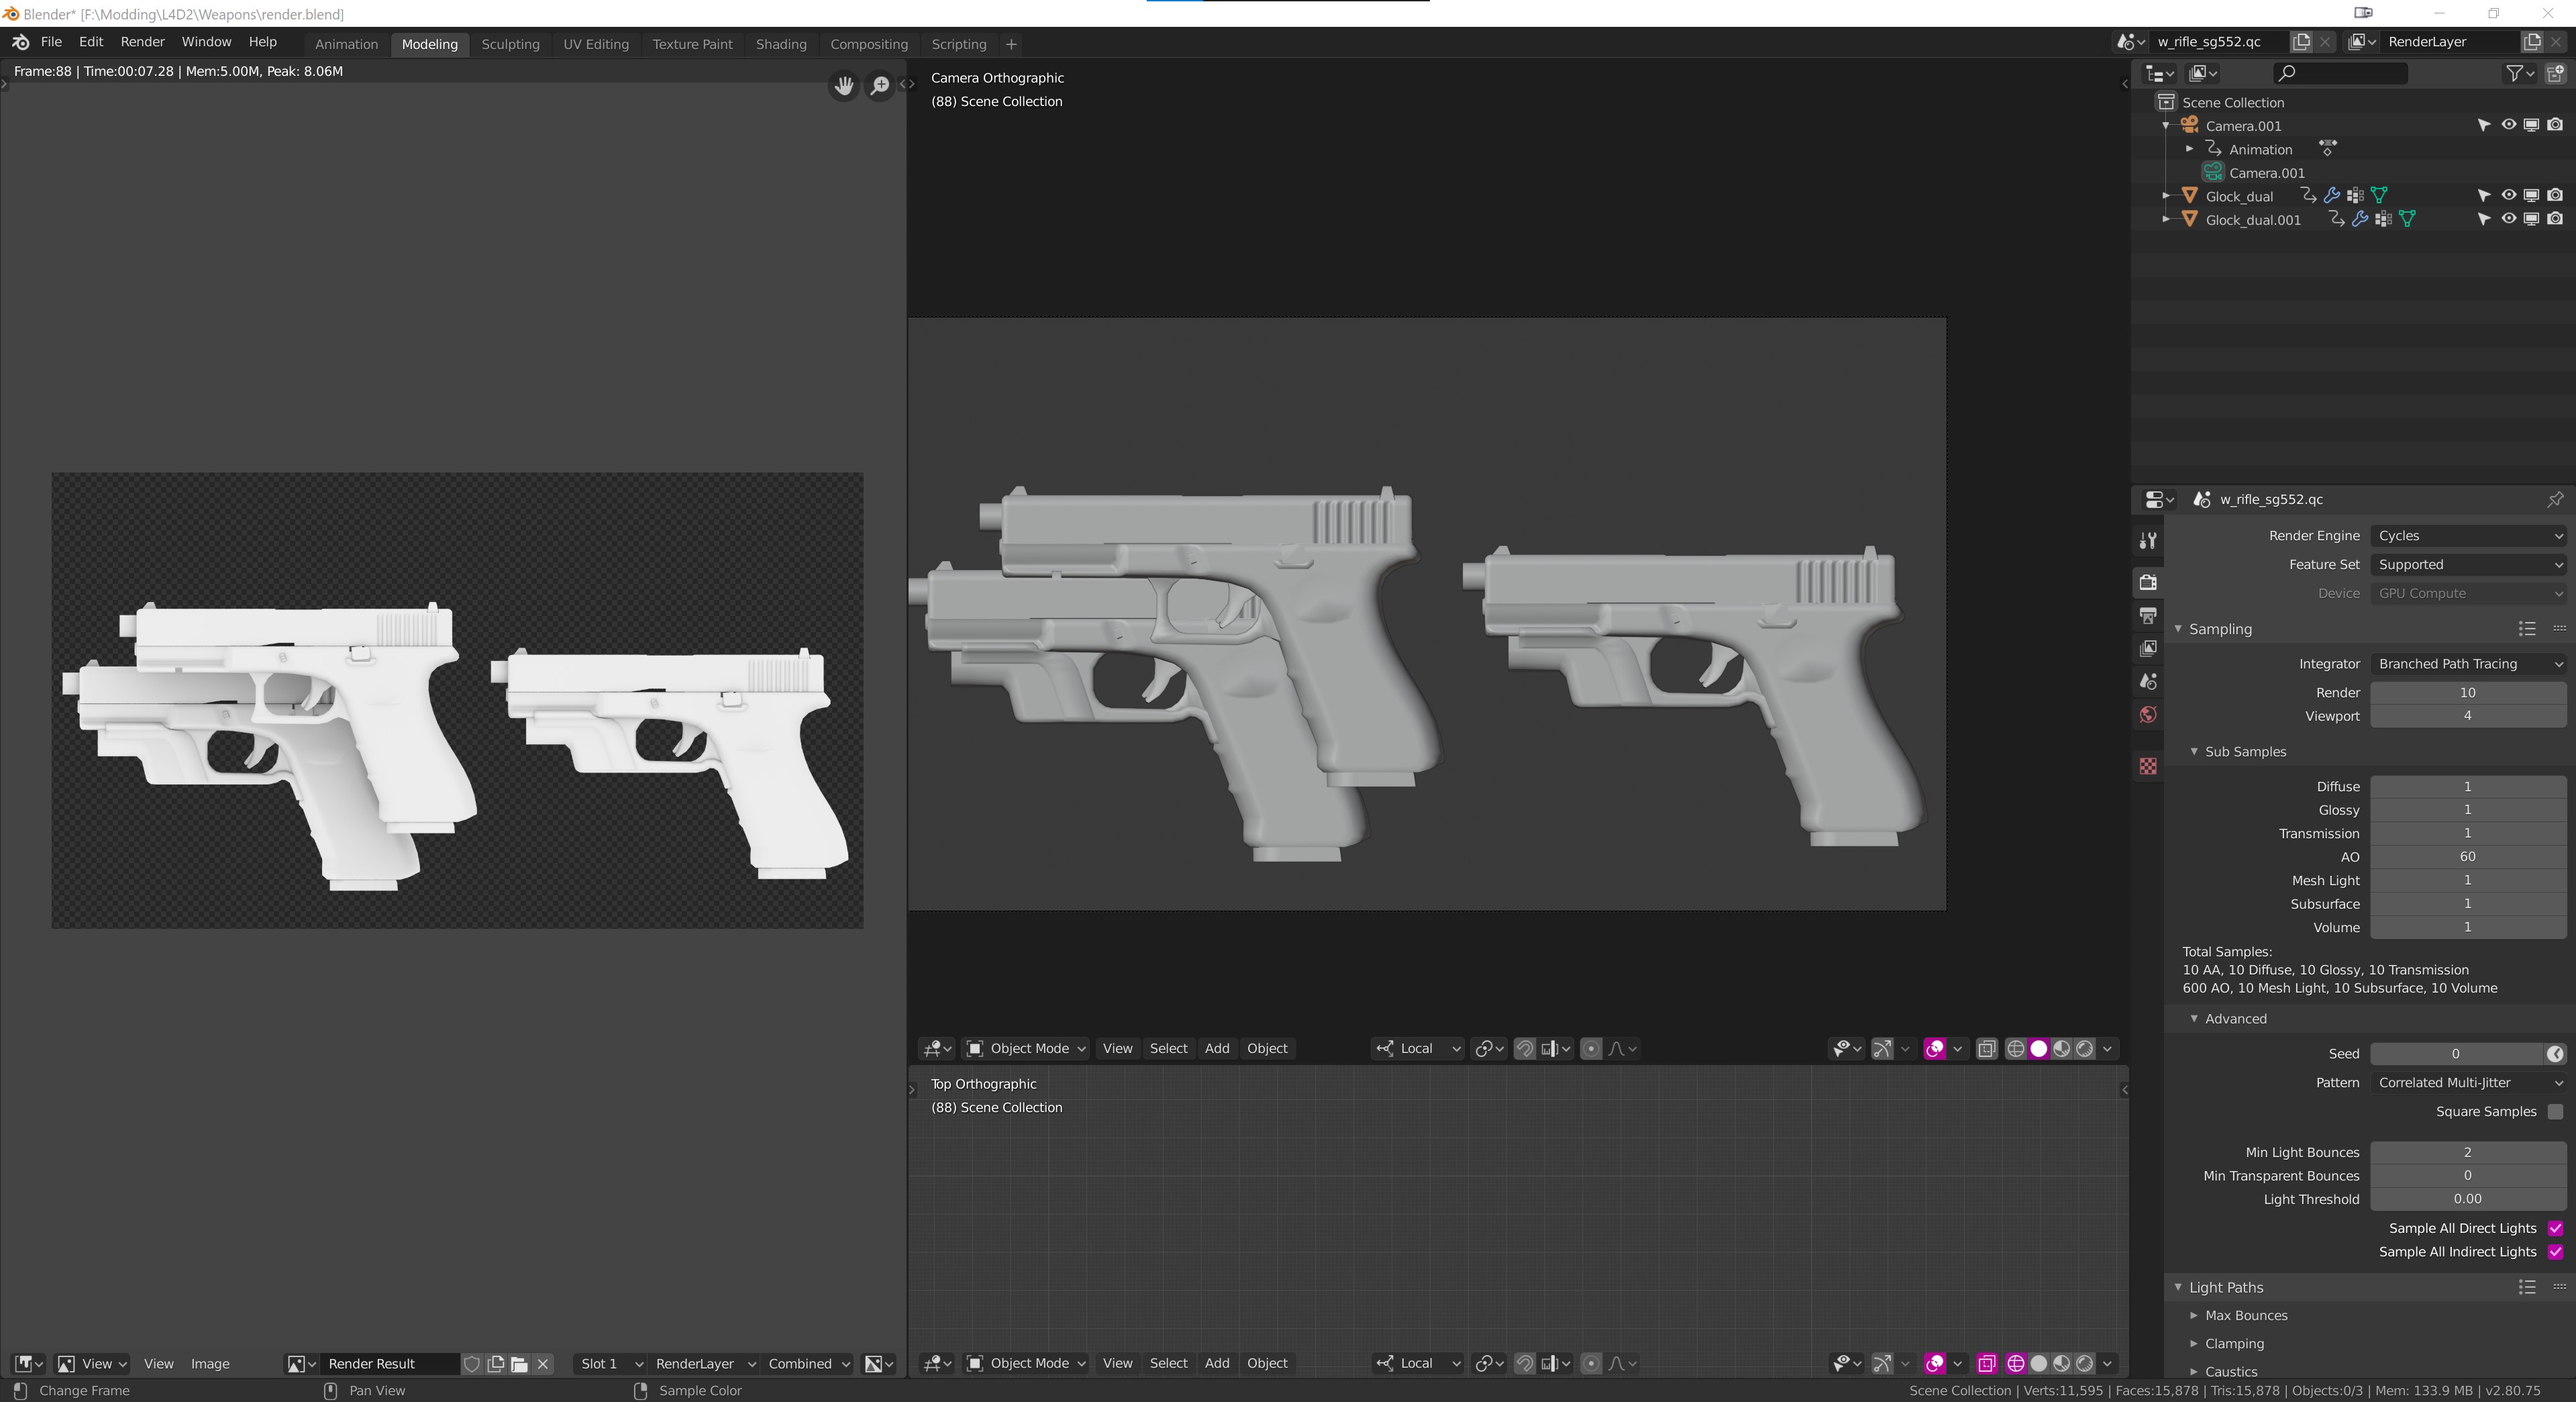Screen dimensions: 2576x1402
Task: Open the Integrator dropdown
Action: pyautogui.click(x=2467, y=664)
